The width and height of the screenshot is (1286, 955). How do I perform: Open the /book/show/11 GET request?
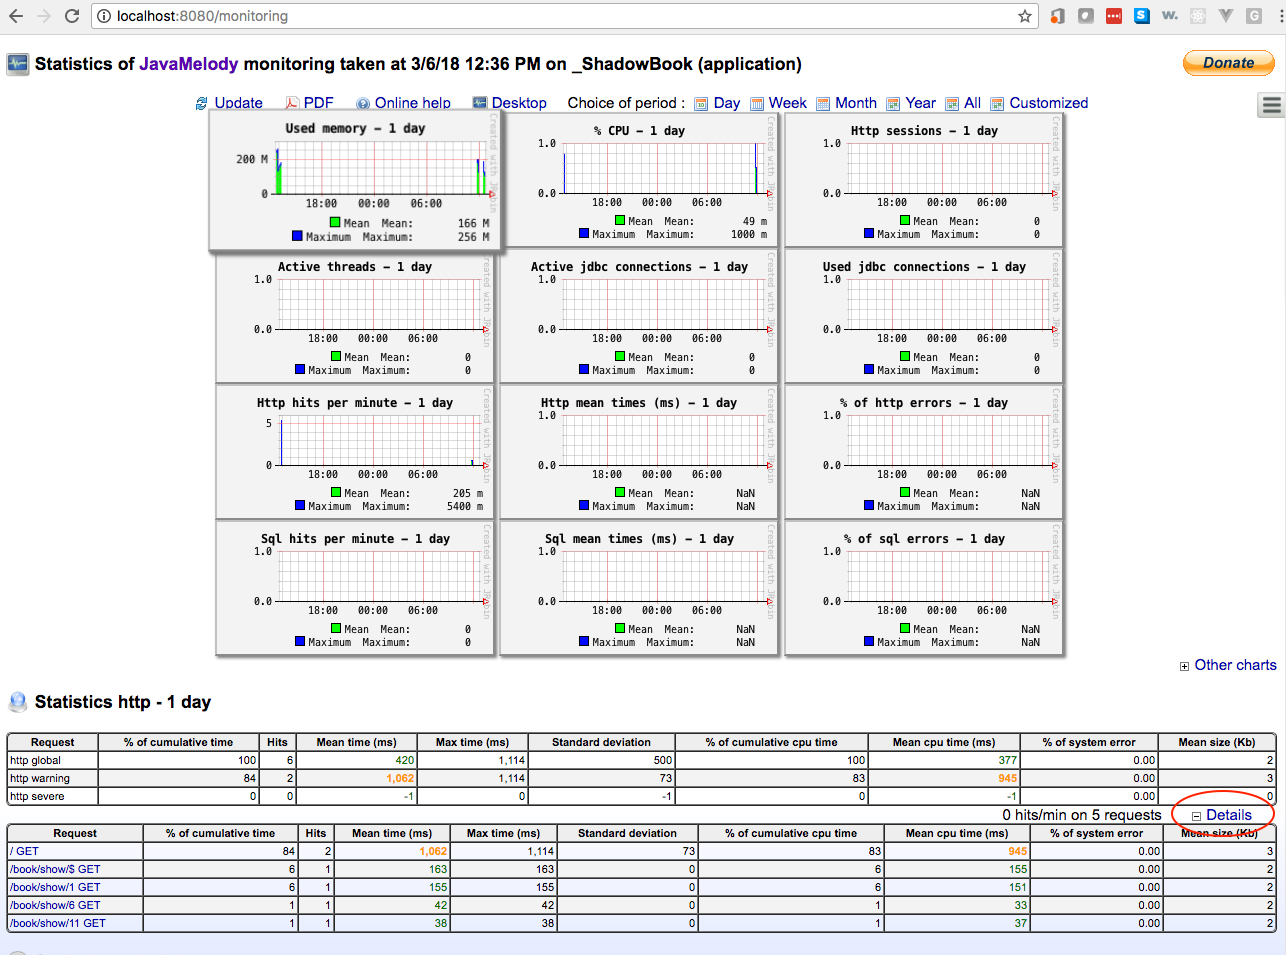point(57,923)
